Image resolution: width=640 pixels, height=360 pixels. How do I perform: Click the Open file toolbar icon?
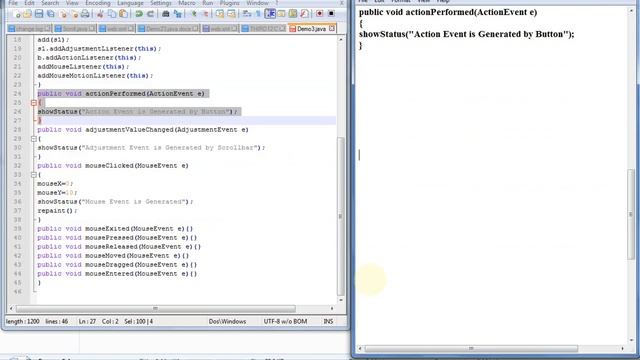pos(27,14)
